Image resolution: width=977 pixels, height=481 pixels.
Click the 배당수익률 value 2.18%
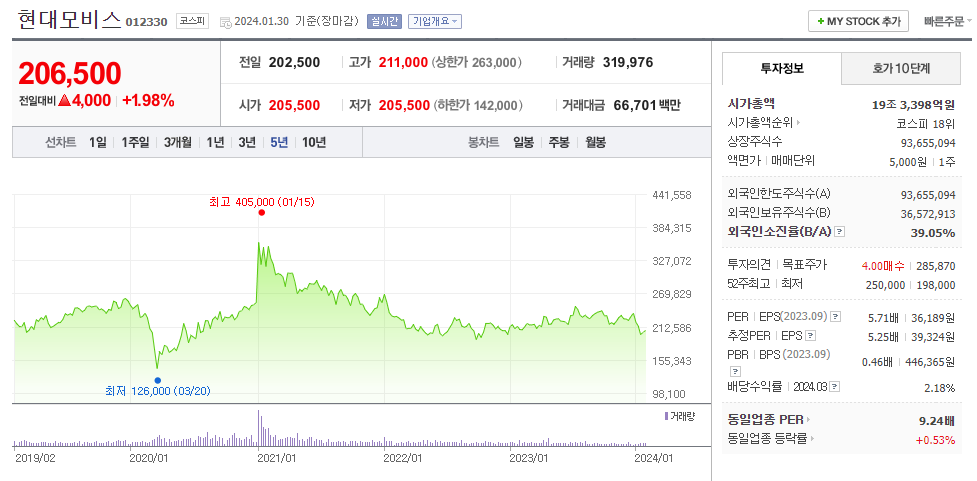[x=940, y=388]
